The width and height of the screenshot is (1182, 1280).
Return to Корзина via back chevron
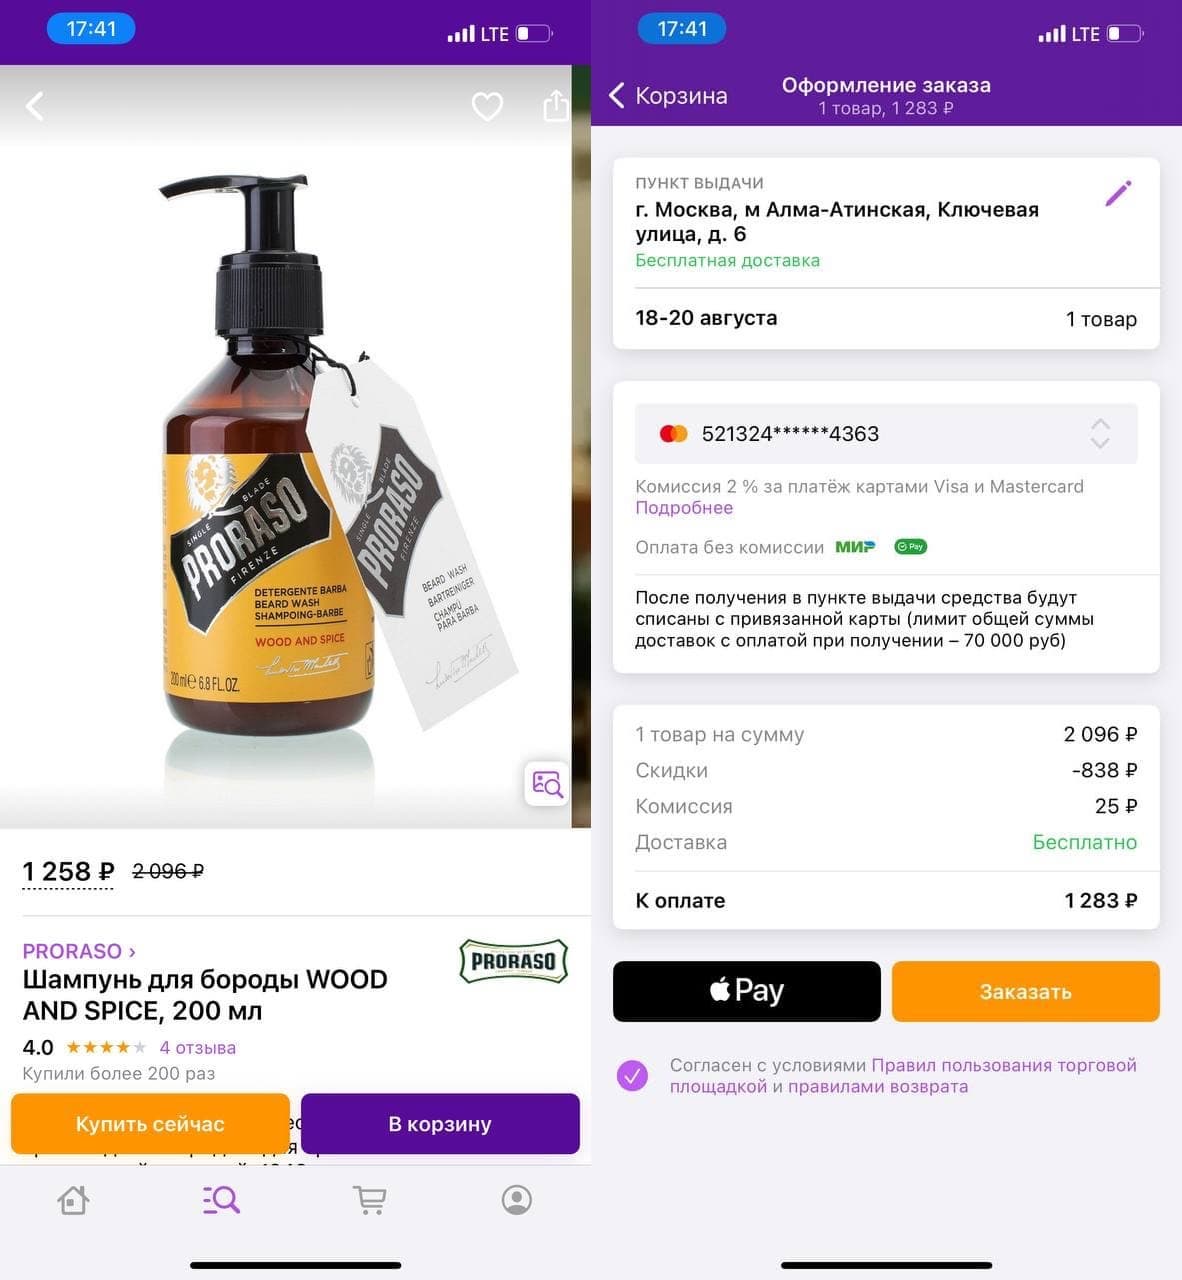point(618,96)
